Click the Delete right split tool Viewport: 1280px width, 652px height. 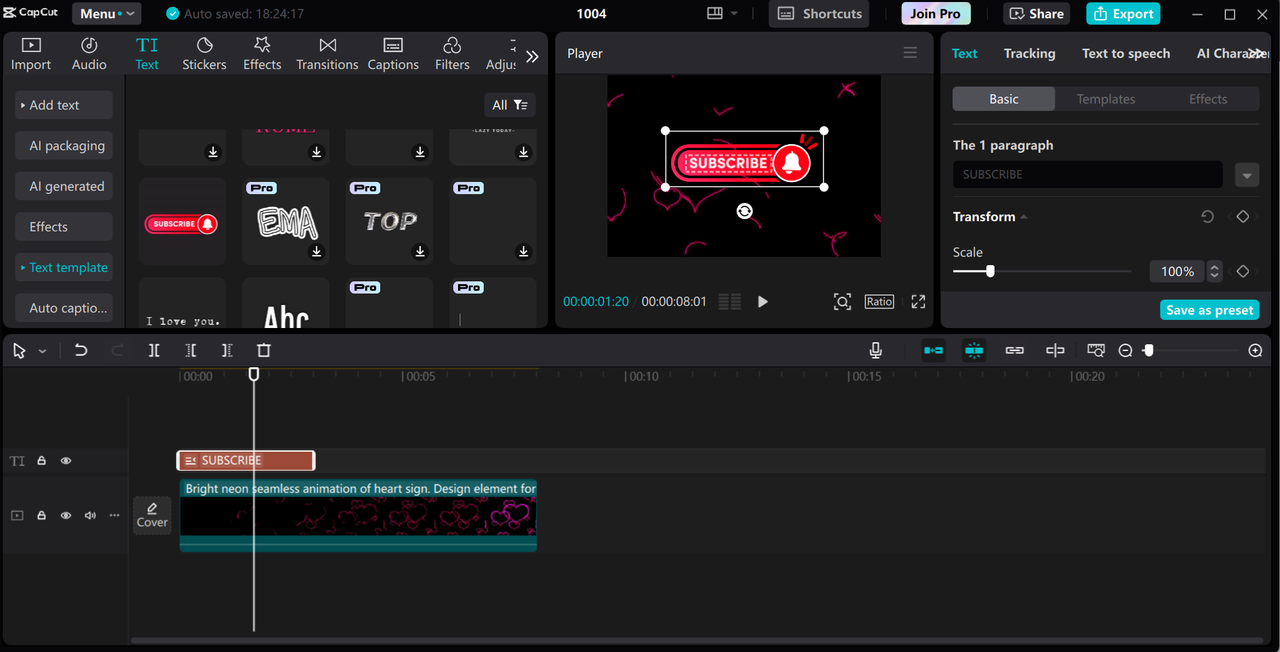pos(227,351)
